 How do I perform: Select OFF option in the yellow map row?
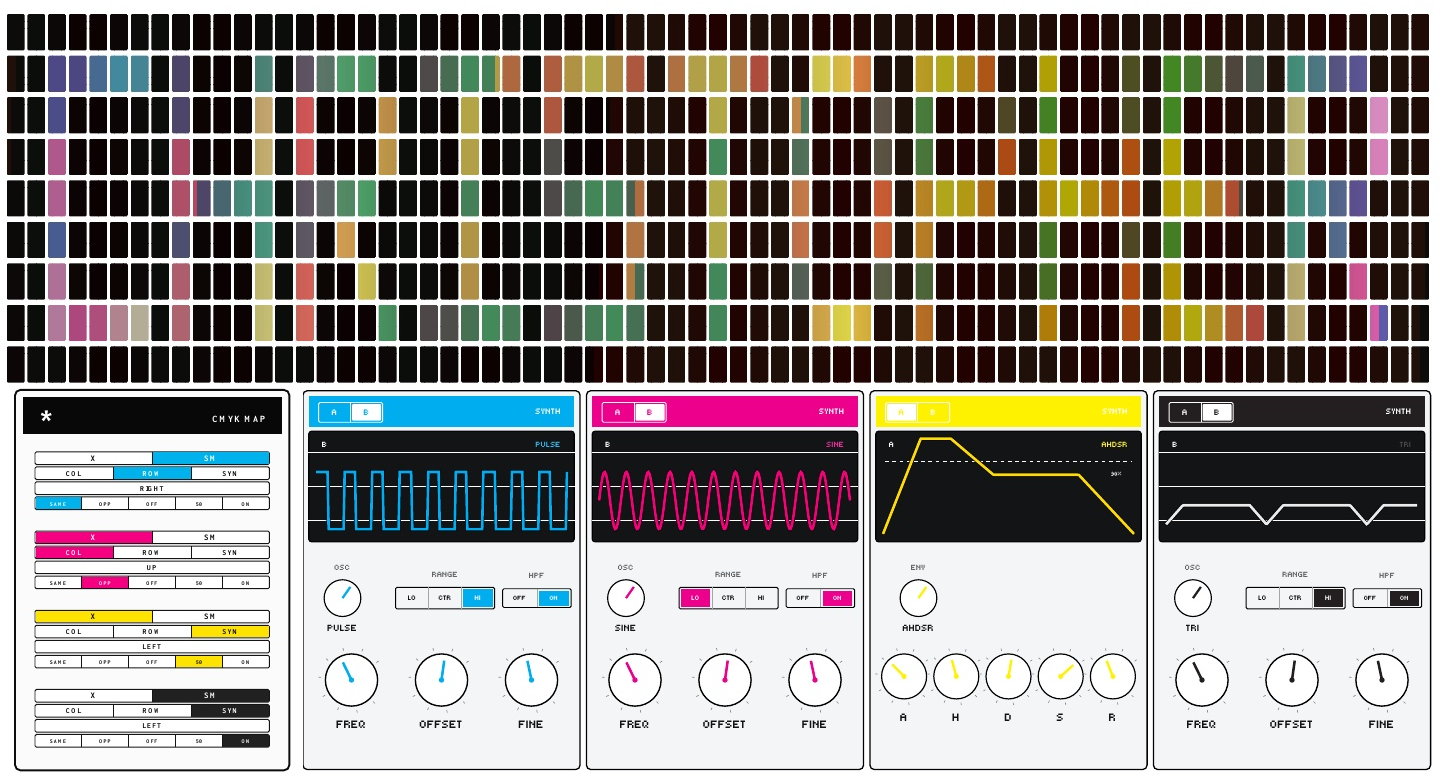pyautogui.click(x=152, y=661)
